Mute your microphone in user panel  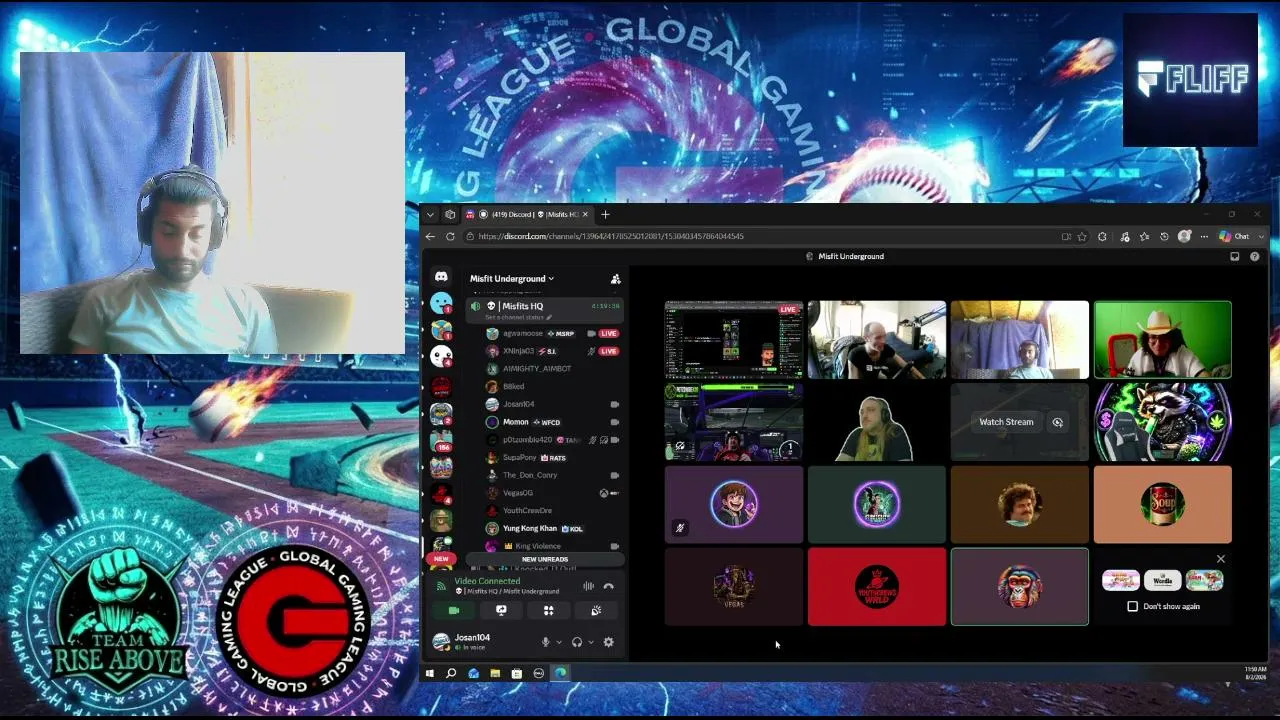545,642
